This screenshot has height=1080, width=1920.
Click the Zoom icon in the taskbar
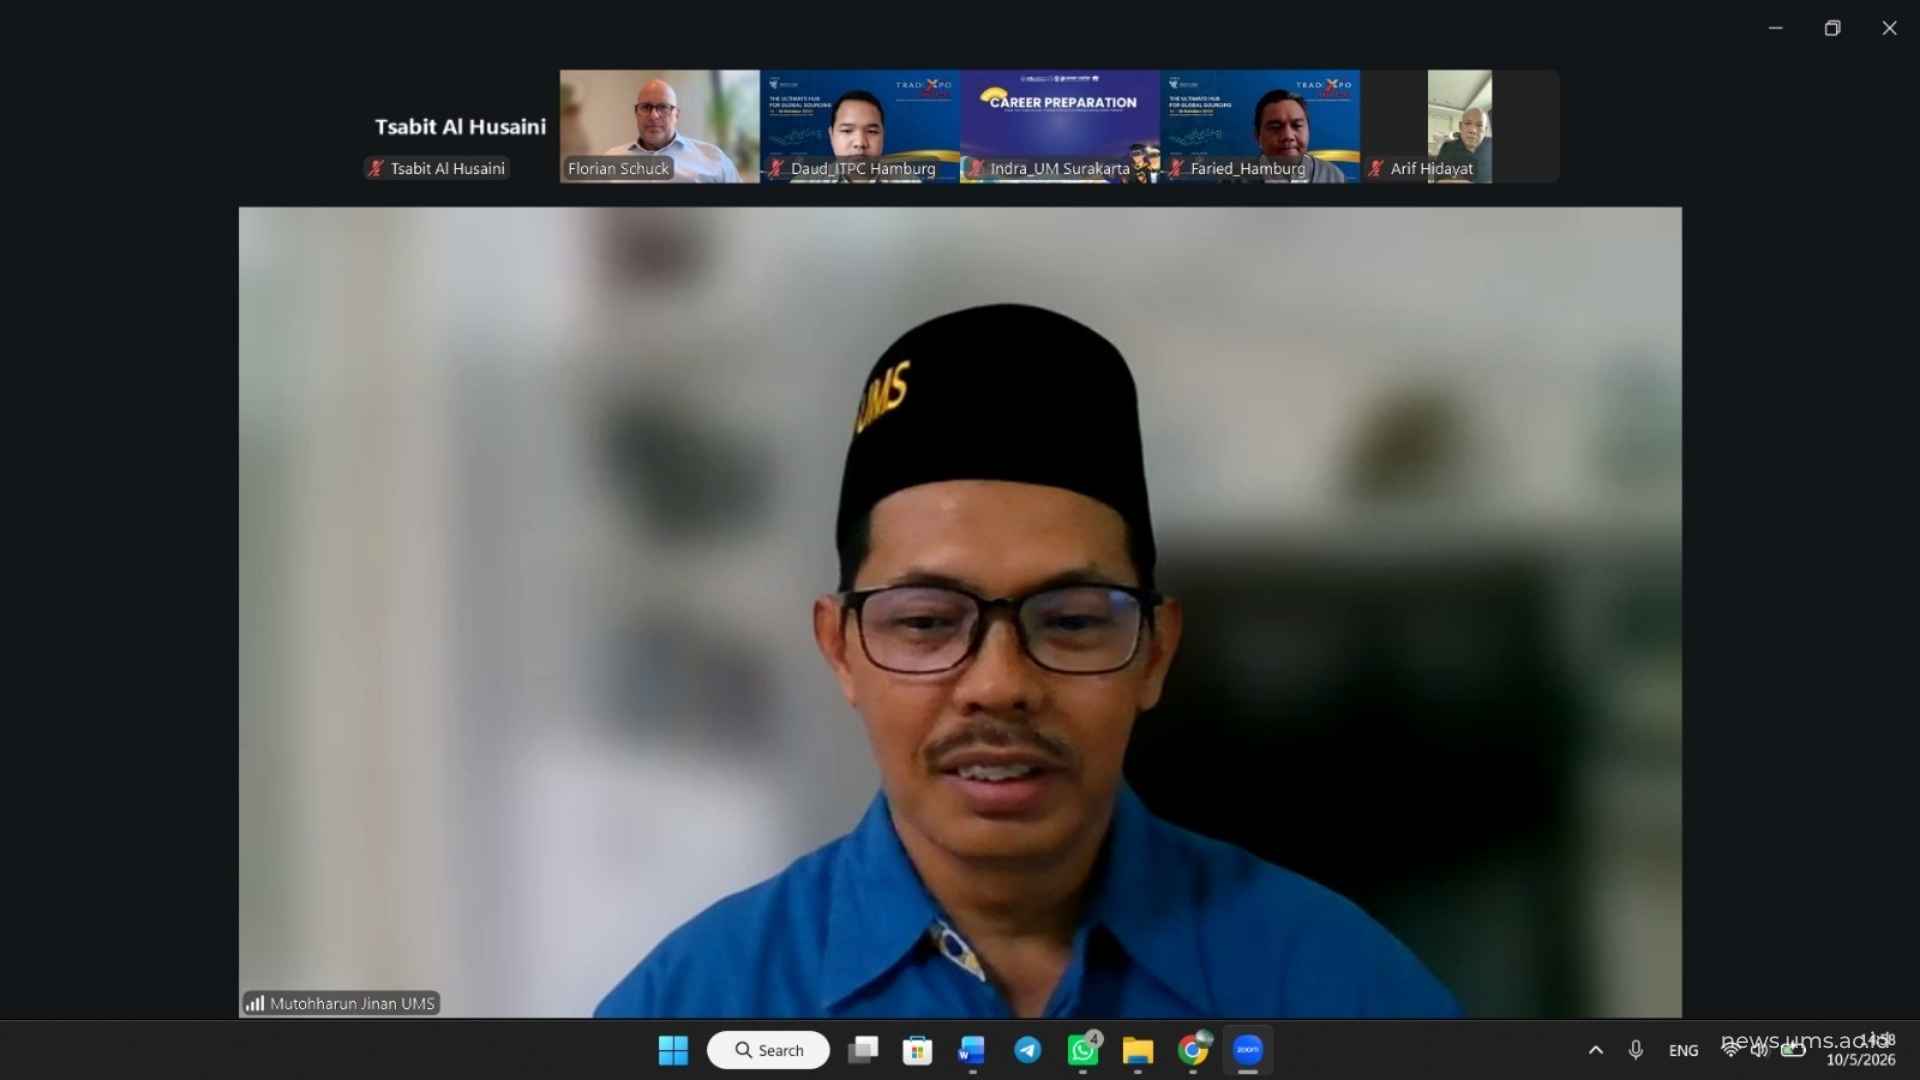point(1248,1050)
